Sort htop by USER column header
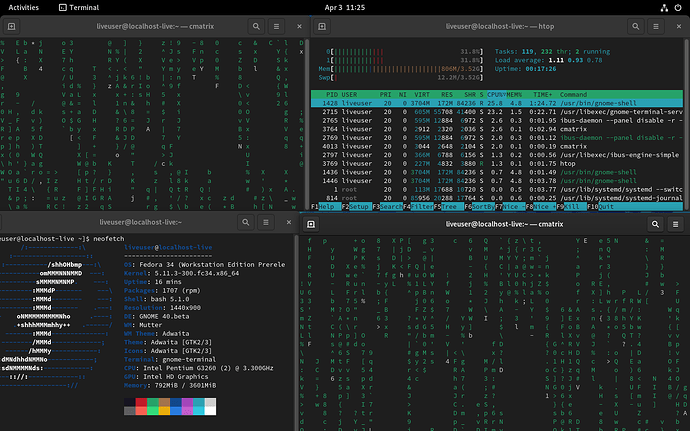The height and width of the screenshot is (431, 690). click(x=349, y=95)
